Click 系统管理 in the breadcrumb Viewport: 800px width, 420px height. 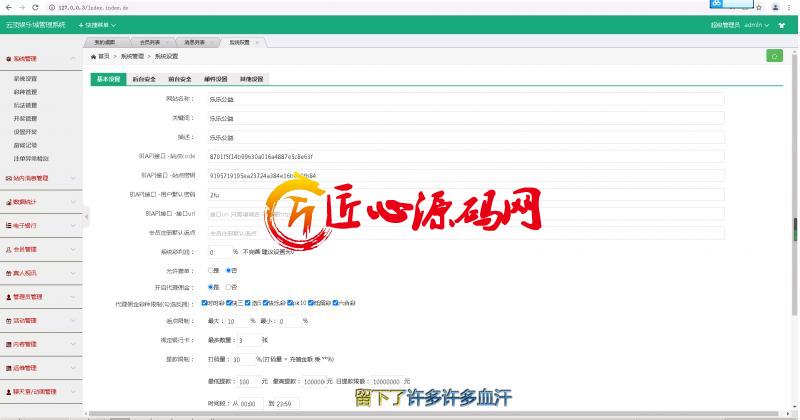pyautogui.click(x=132, y=57)
